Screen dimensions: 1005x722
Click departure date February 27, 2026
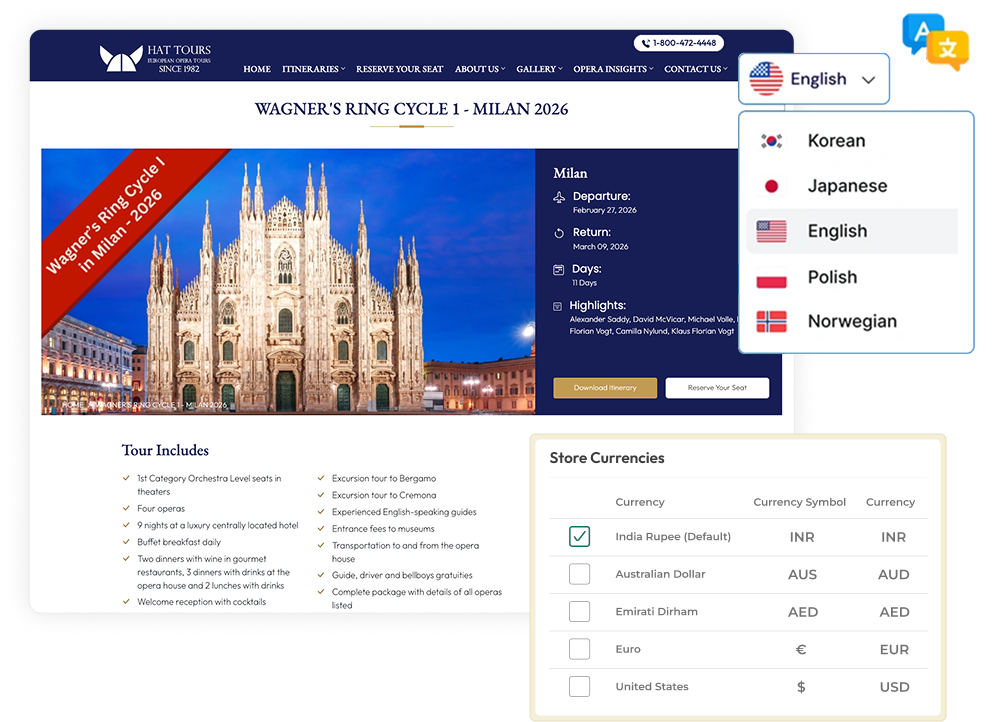click(x=604, y=210)
